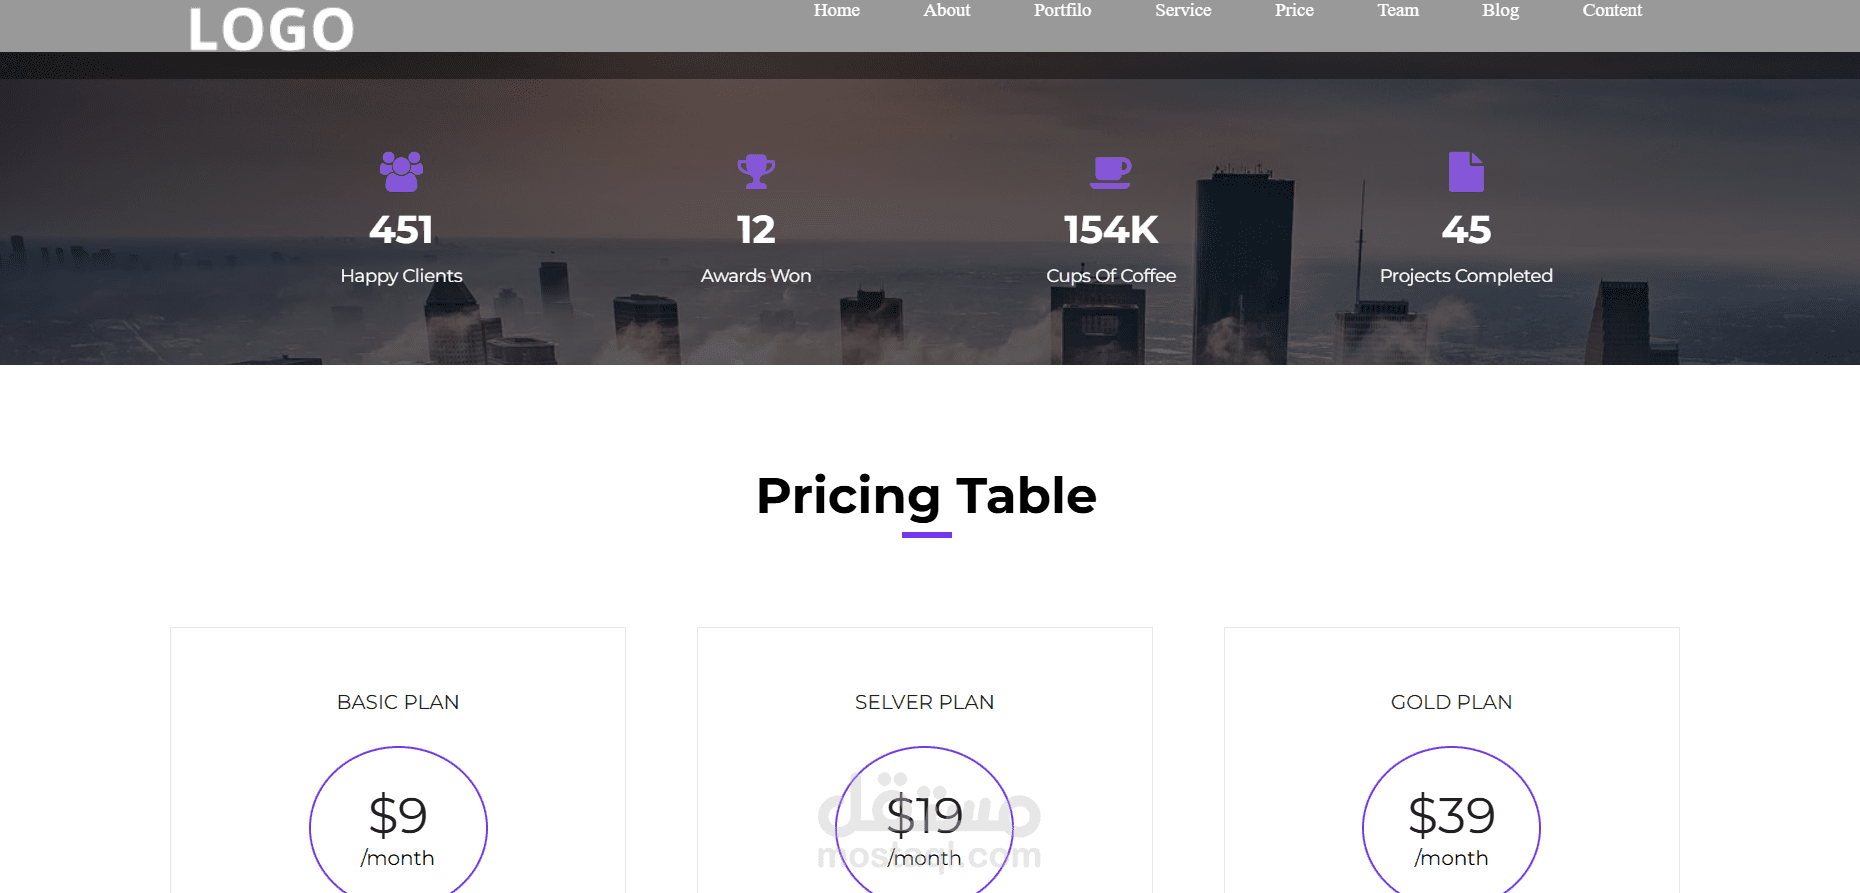1860x893 pixels.
Task: Click the Pricing Table heading
Action: coord(927,497)
